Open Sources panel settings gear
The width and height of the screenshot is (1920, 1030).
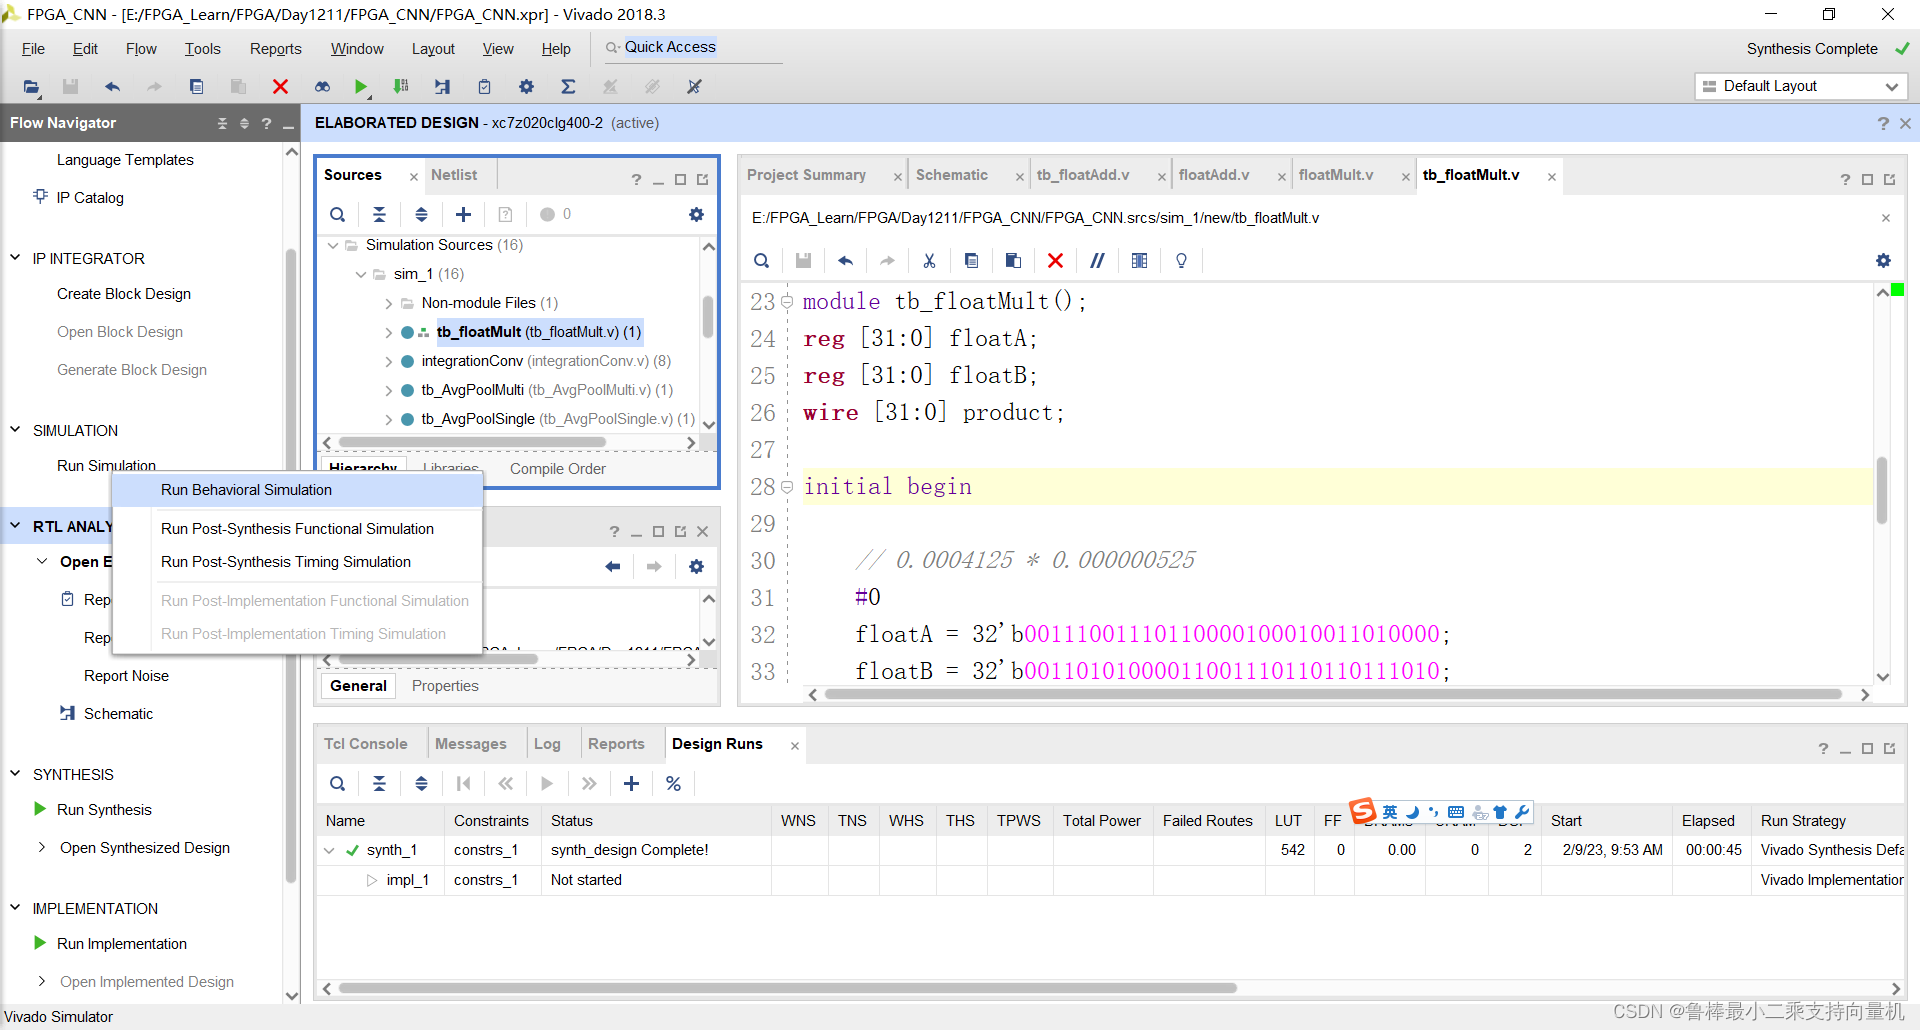coord(696,214)
